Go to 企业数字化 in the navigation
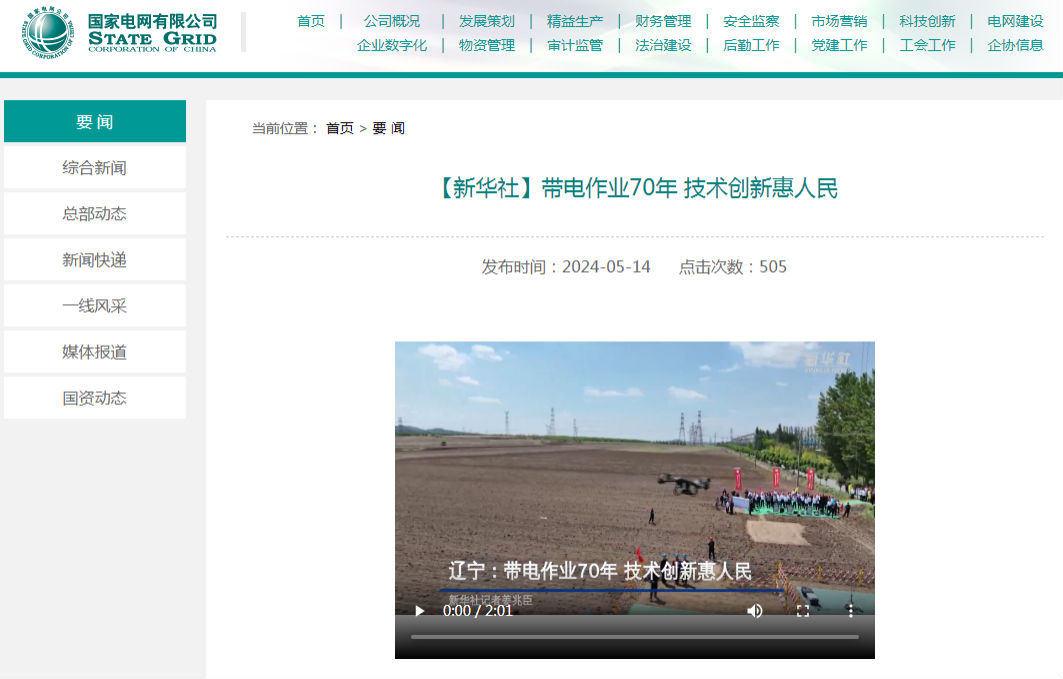This screenshot has width=1063, height=679. (392, 45)
